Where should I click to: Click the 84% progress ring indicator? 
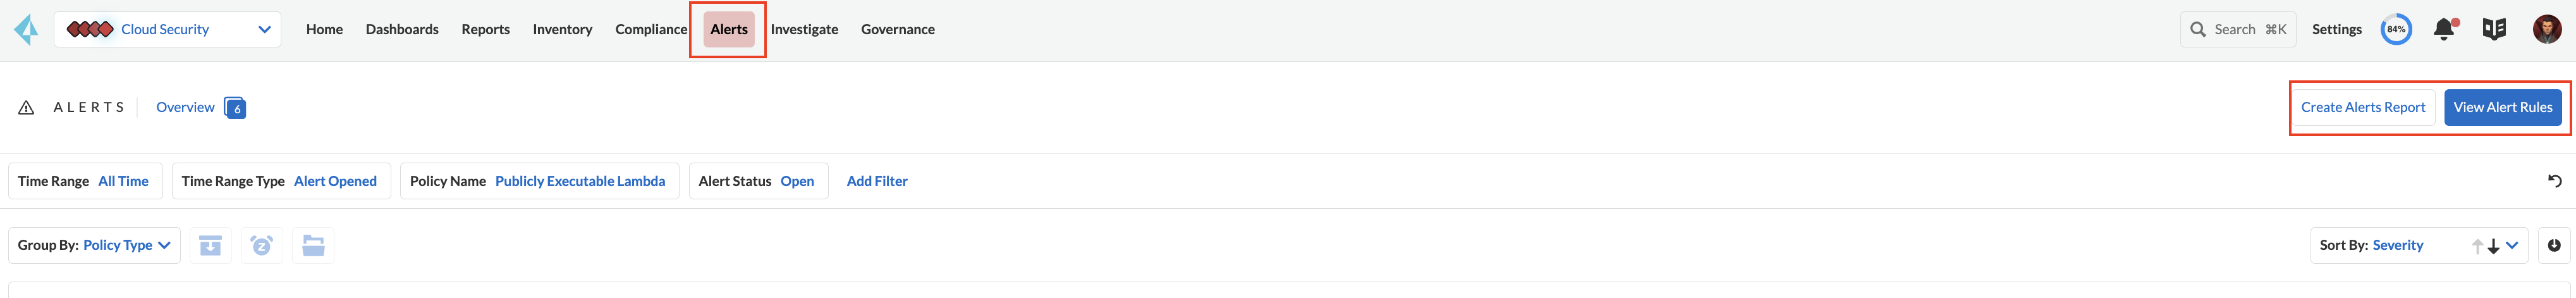(2396, 29)
